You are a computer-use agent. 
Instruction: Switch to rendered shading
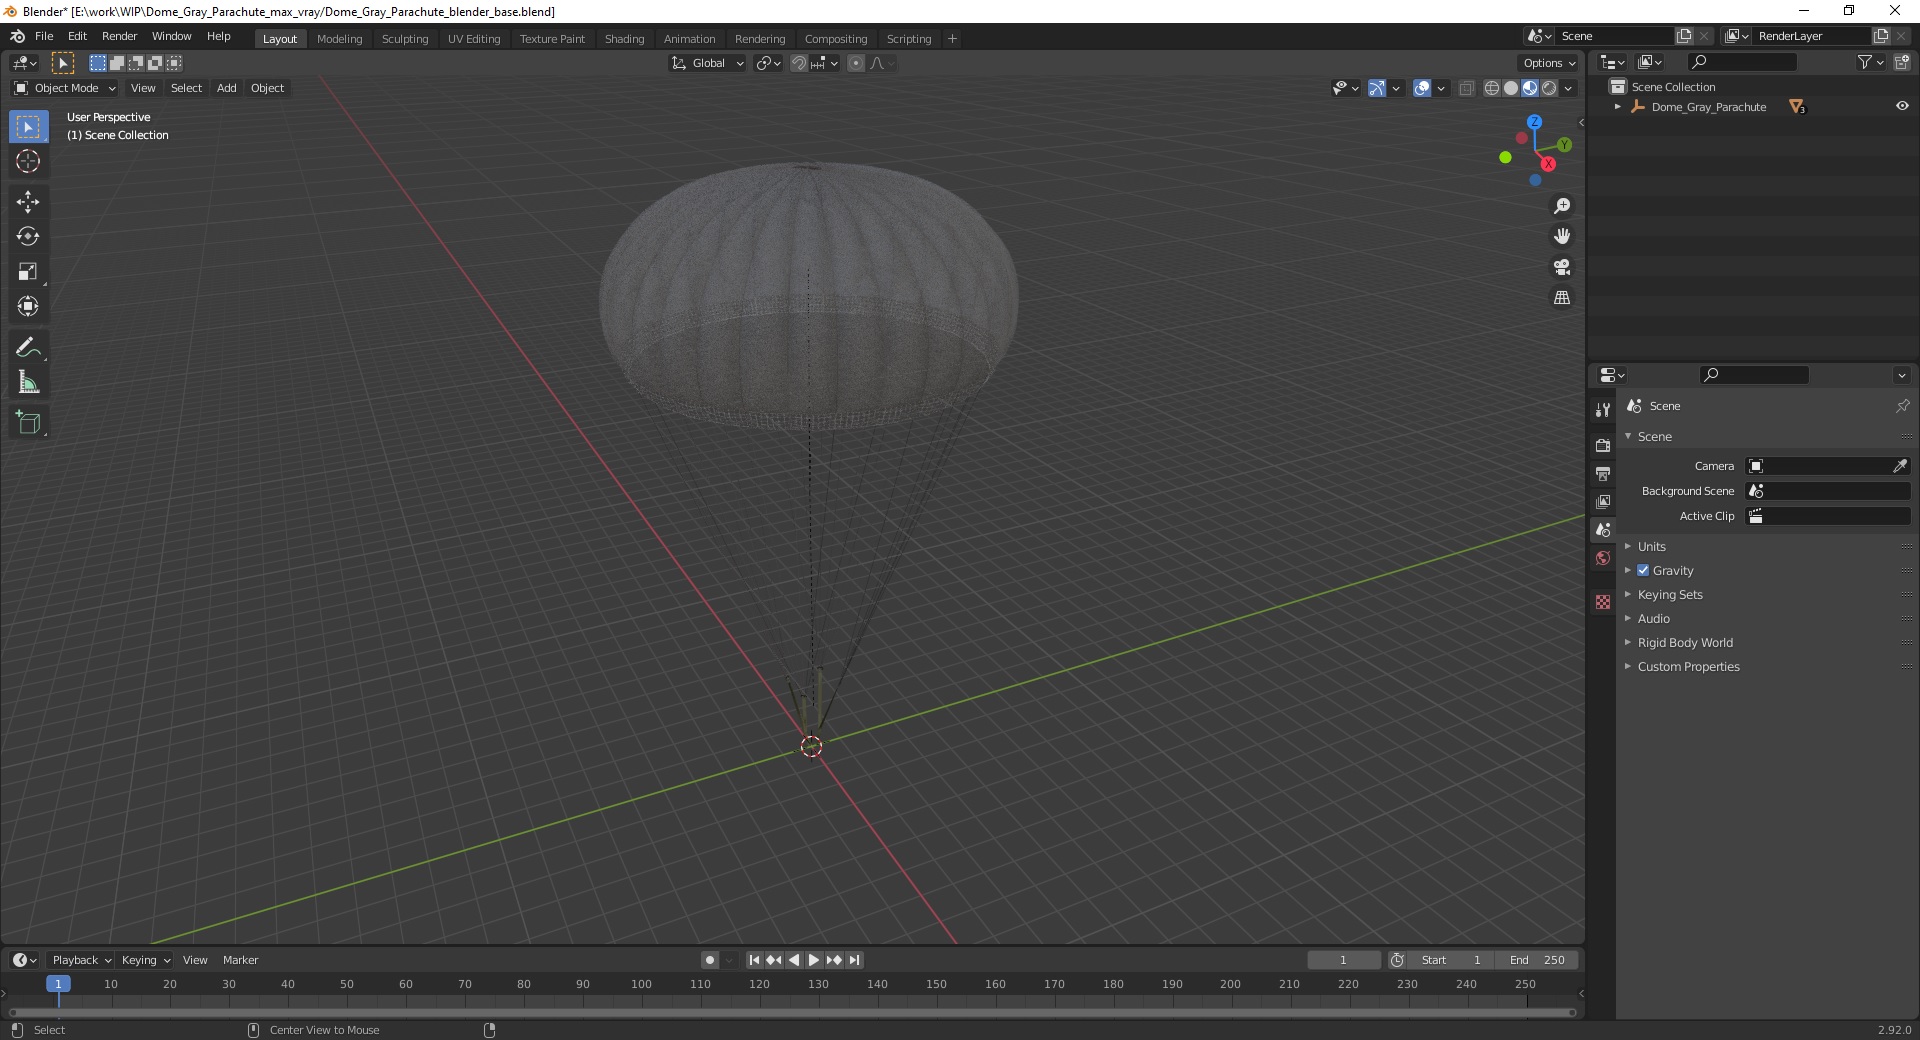(x=1549, y=88)
